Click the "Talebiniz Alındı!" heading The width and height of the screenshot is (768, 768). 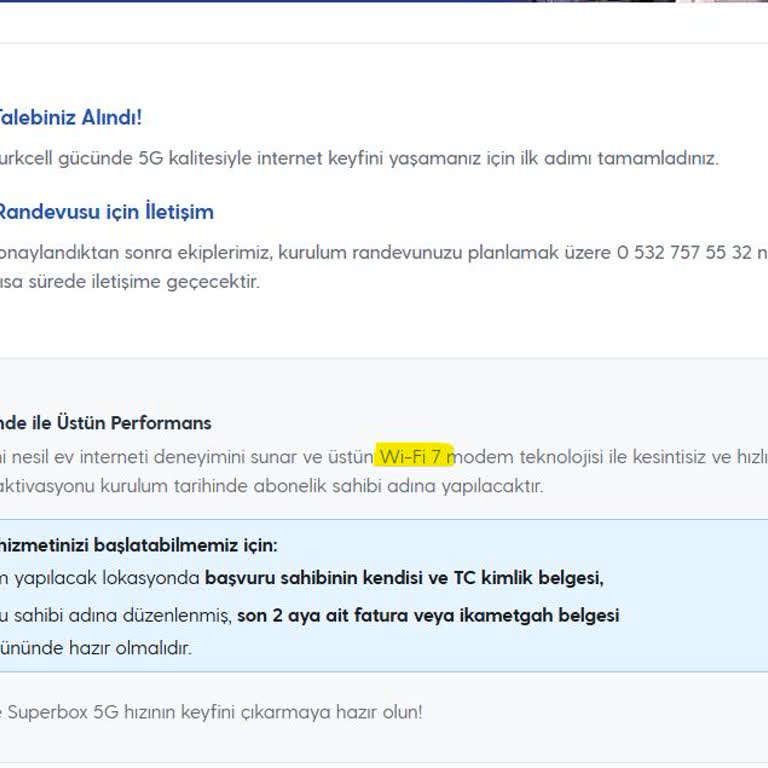(x=70, y=117)
